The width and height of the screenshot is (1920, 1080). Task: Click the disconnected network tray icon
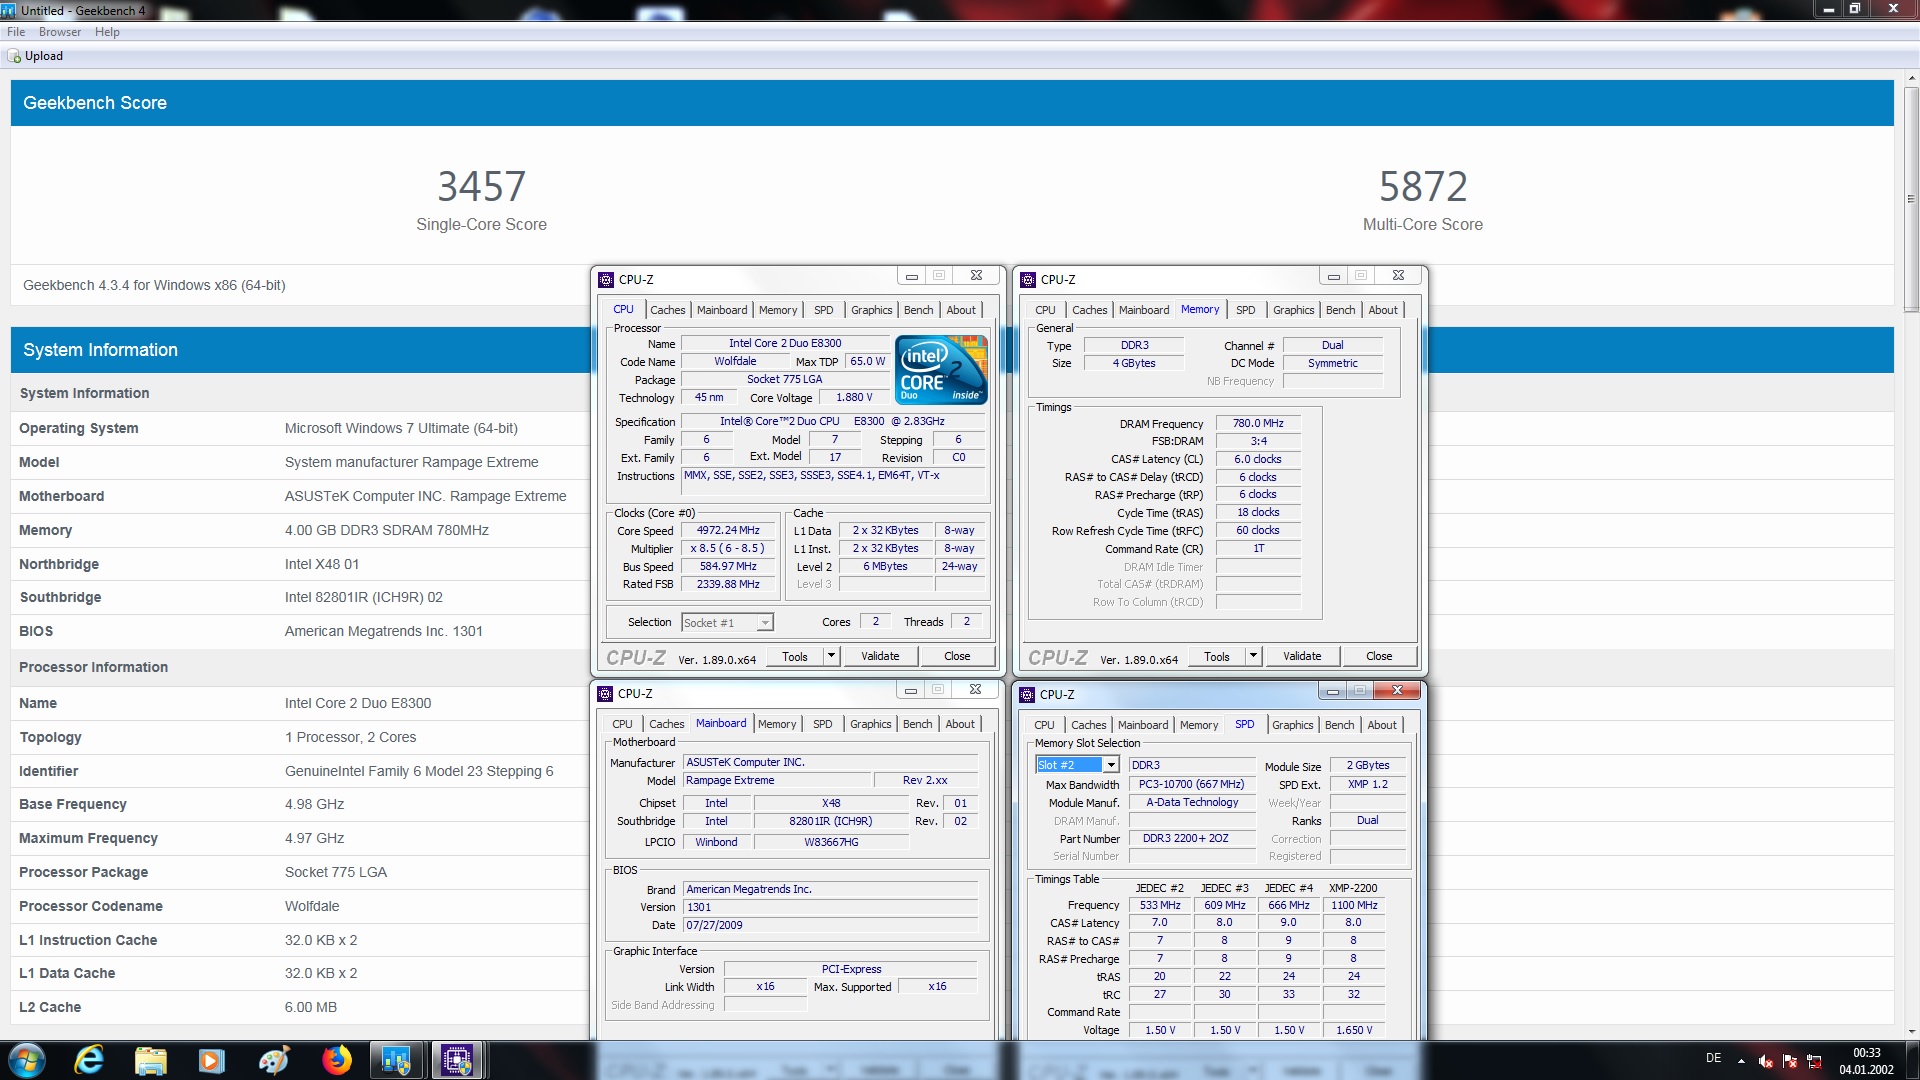click(x=1814, y=1061)
